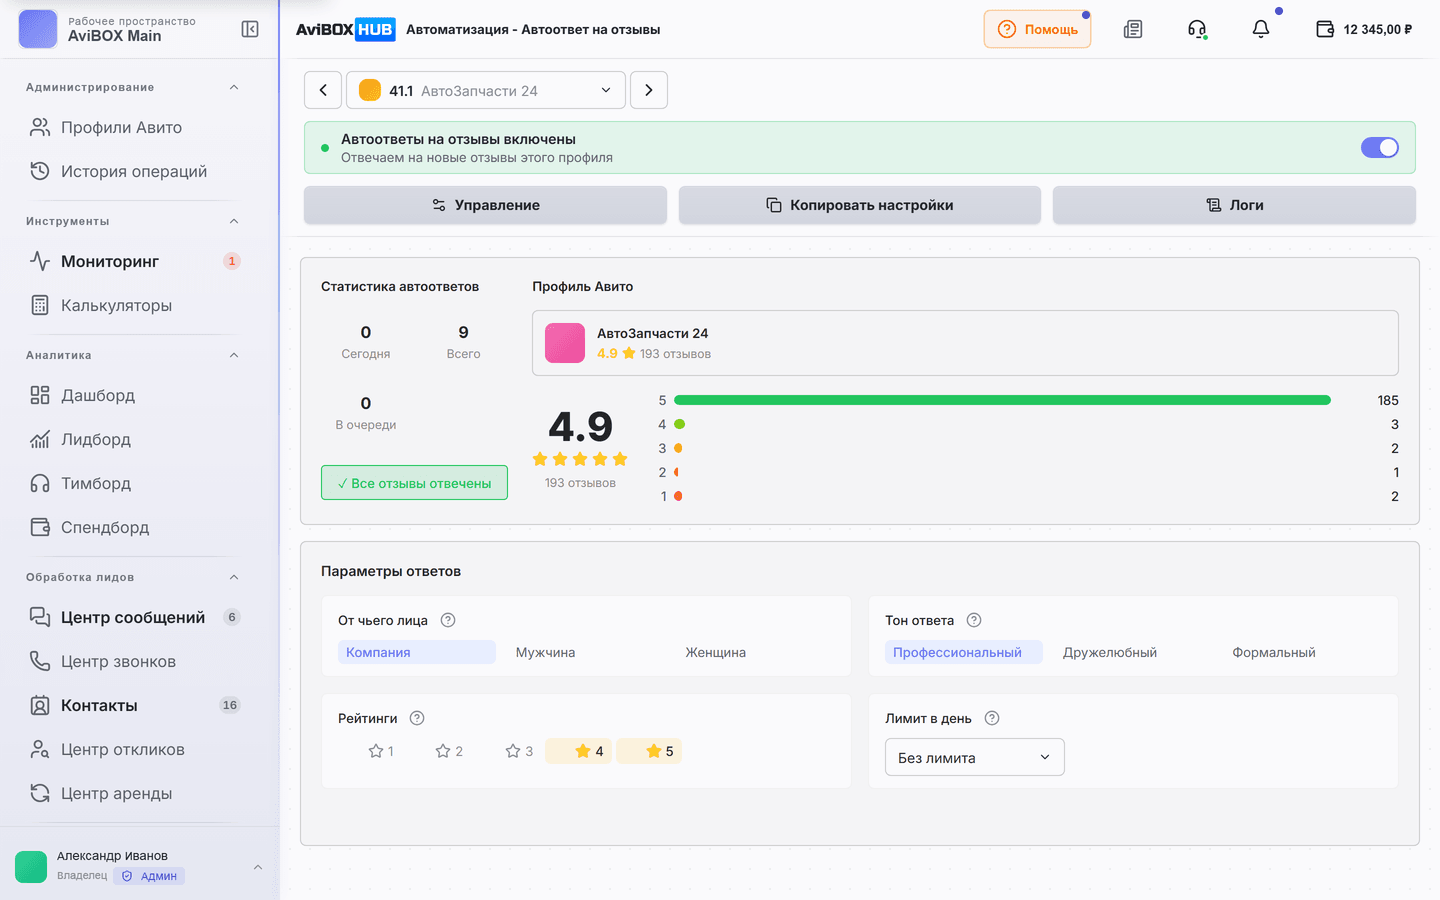Open the Логи button
The height and width of the screenshot is (900, 1440).
[x=1234, y=205]
